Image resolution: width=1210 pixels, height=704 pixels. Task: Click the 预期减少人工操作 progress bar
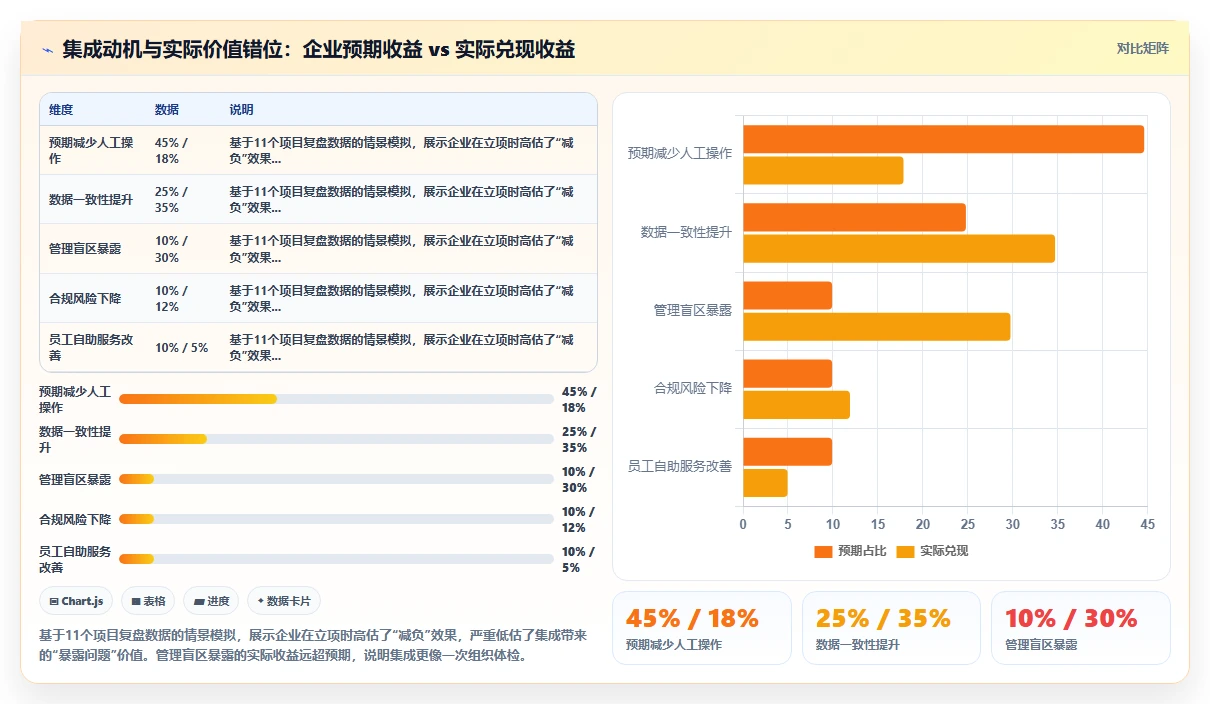336,399
